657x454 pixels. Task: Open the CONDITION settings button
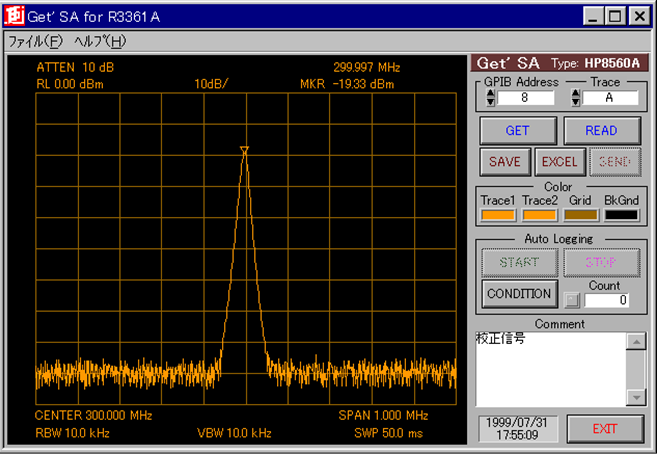coord(519,294)
